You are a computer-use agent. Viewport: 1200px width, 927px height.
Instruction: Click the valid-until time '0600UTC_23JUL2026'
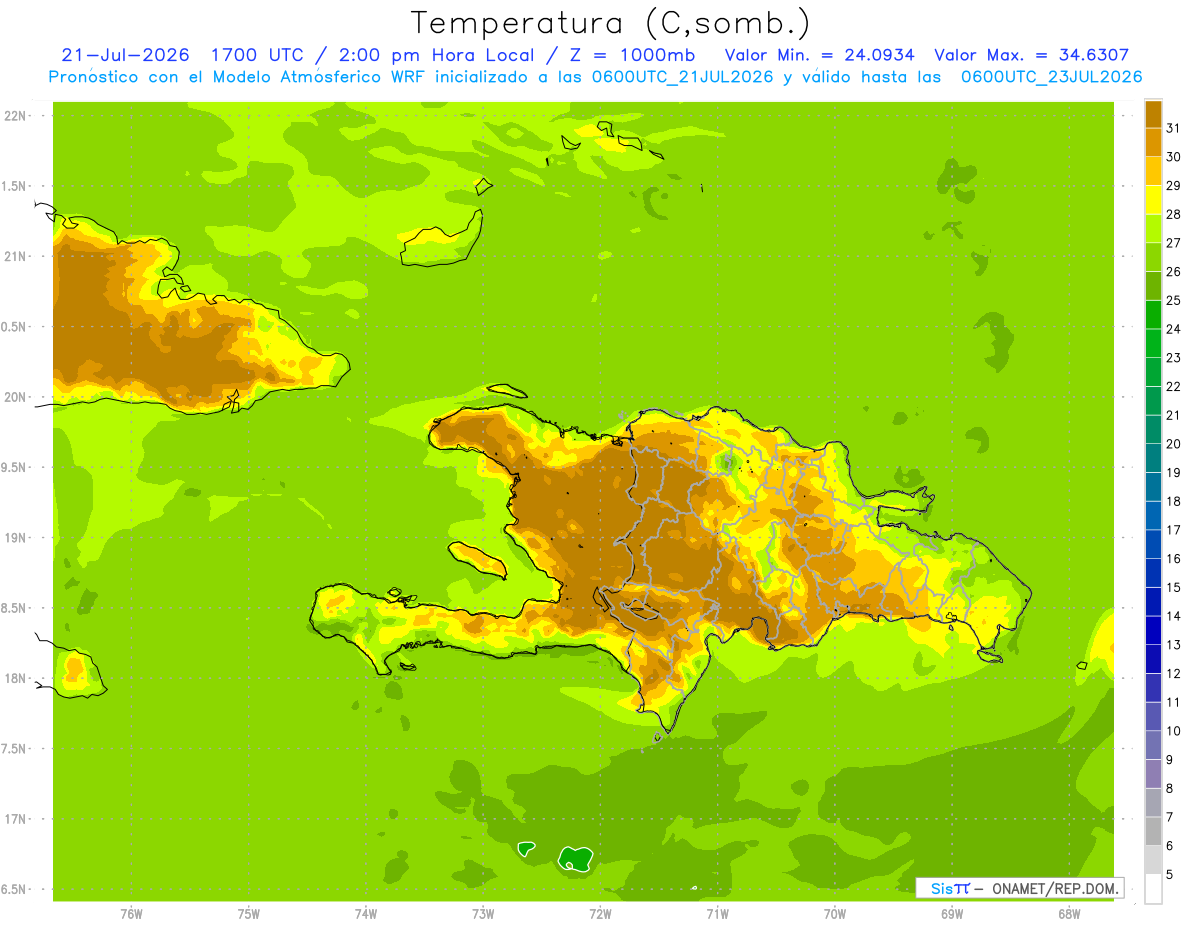tap(1051, 76)
